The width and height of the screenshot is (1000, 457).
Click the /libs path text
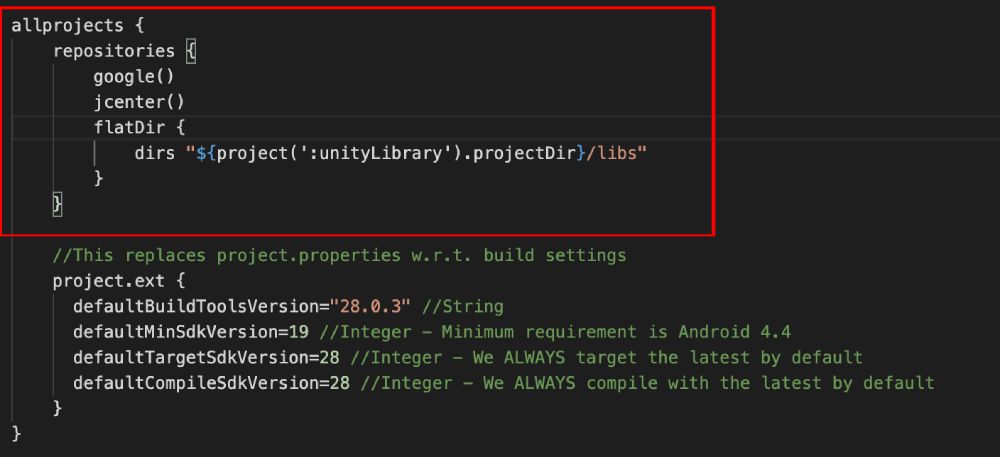[x=612, y=154]
